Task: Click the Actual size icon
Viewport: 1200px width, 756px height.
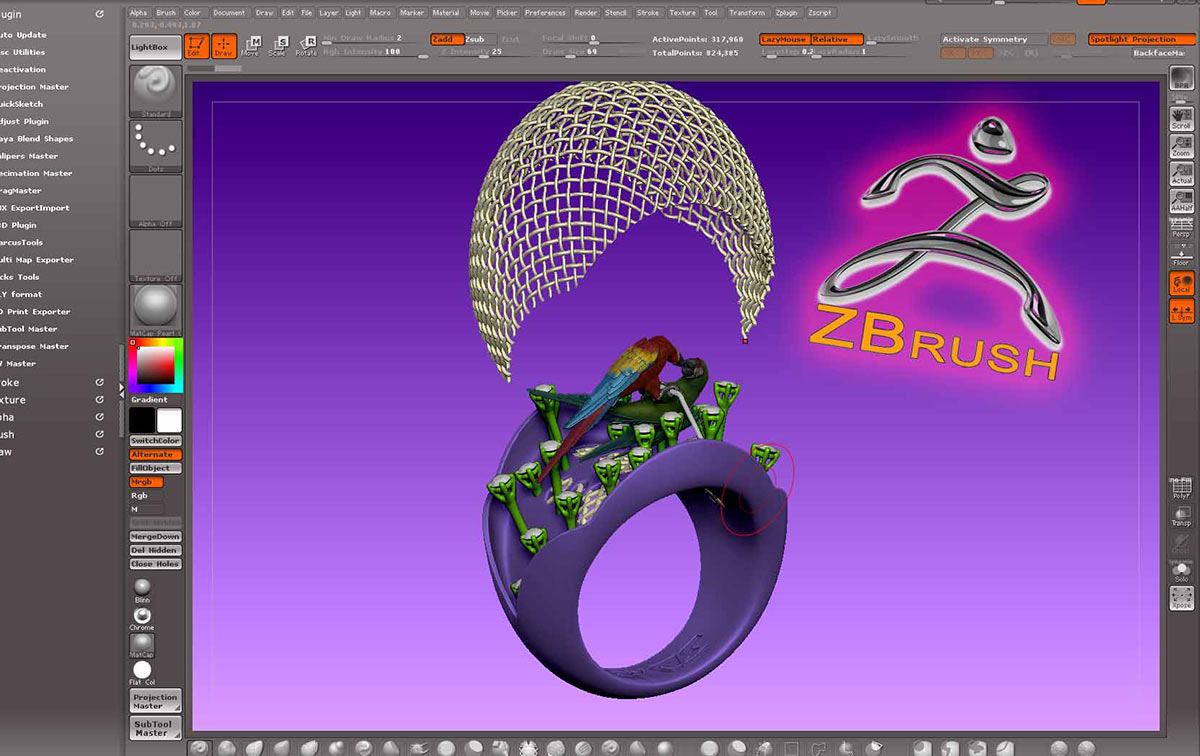Action: tap(1181, 173)
